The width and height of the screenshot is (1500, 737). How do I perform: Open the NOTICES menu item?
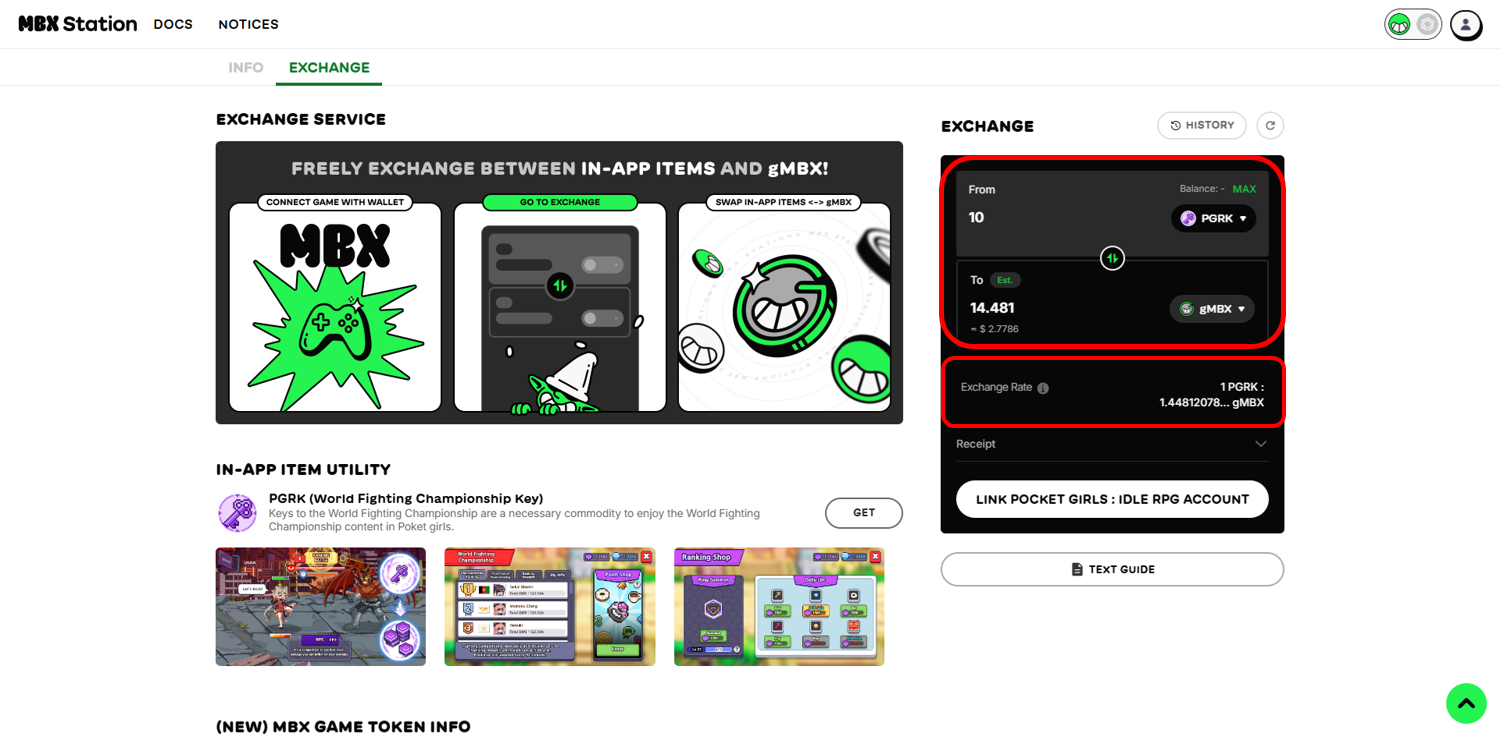(248, 24)
